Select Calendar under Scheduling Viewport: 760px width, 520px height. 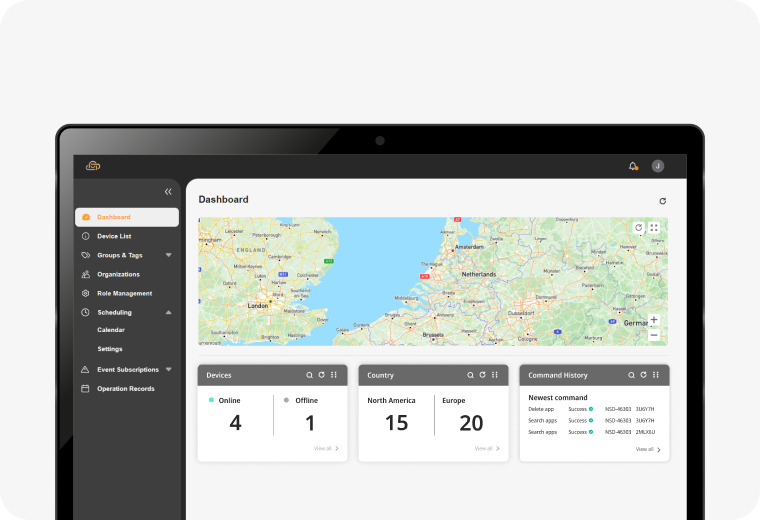(x=111, y=330)
